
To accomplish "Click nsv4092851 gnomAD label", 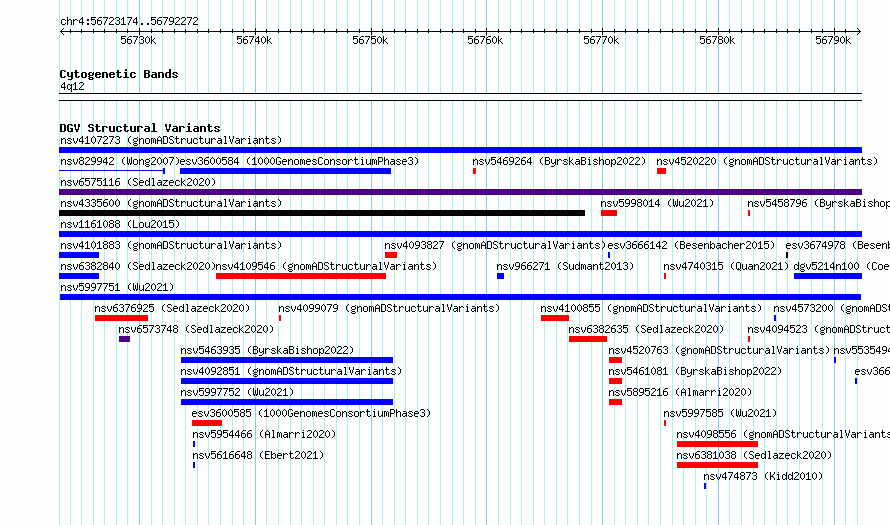I will coord(291,371).
